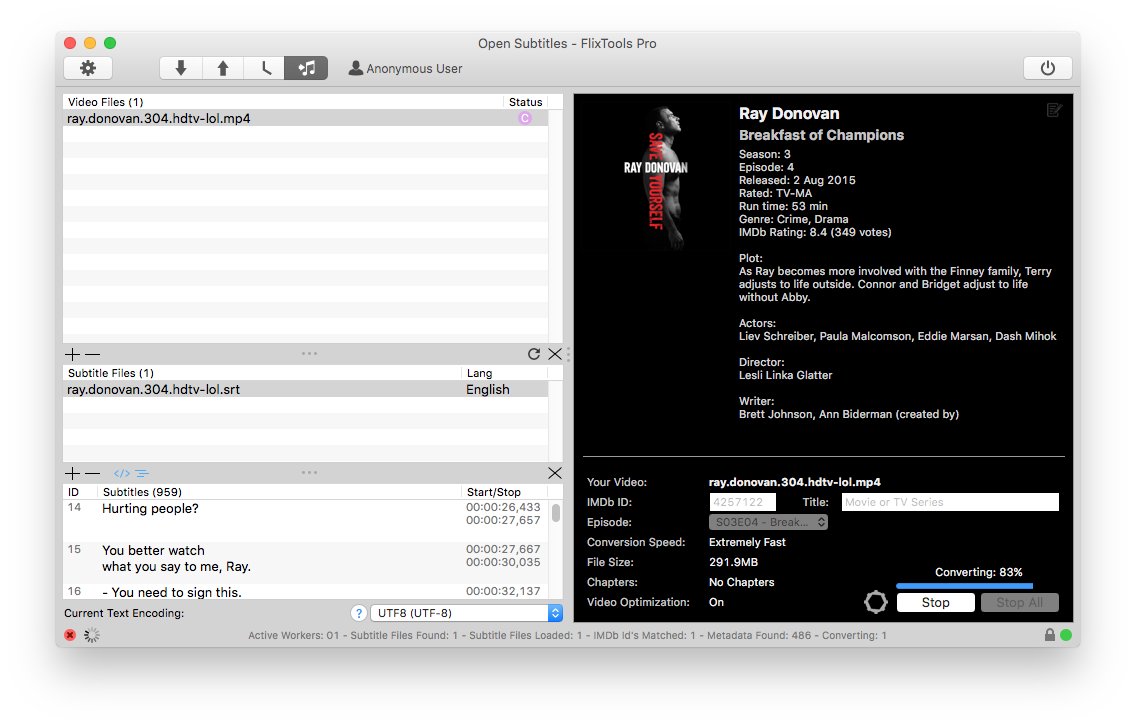Click the subtitles list scrollbar thumb

pos(556,513)
